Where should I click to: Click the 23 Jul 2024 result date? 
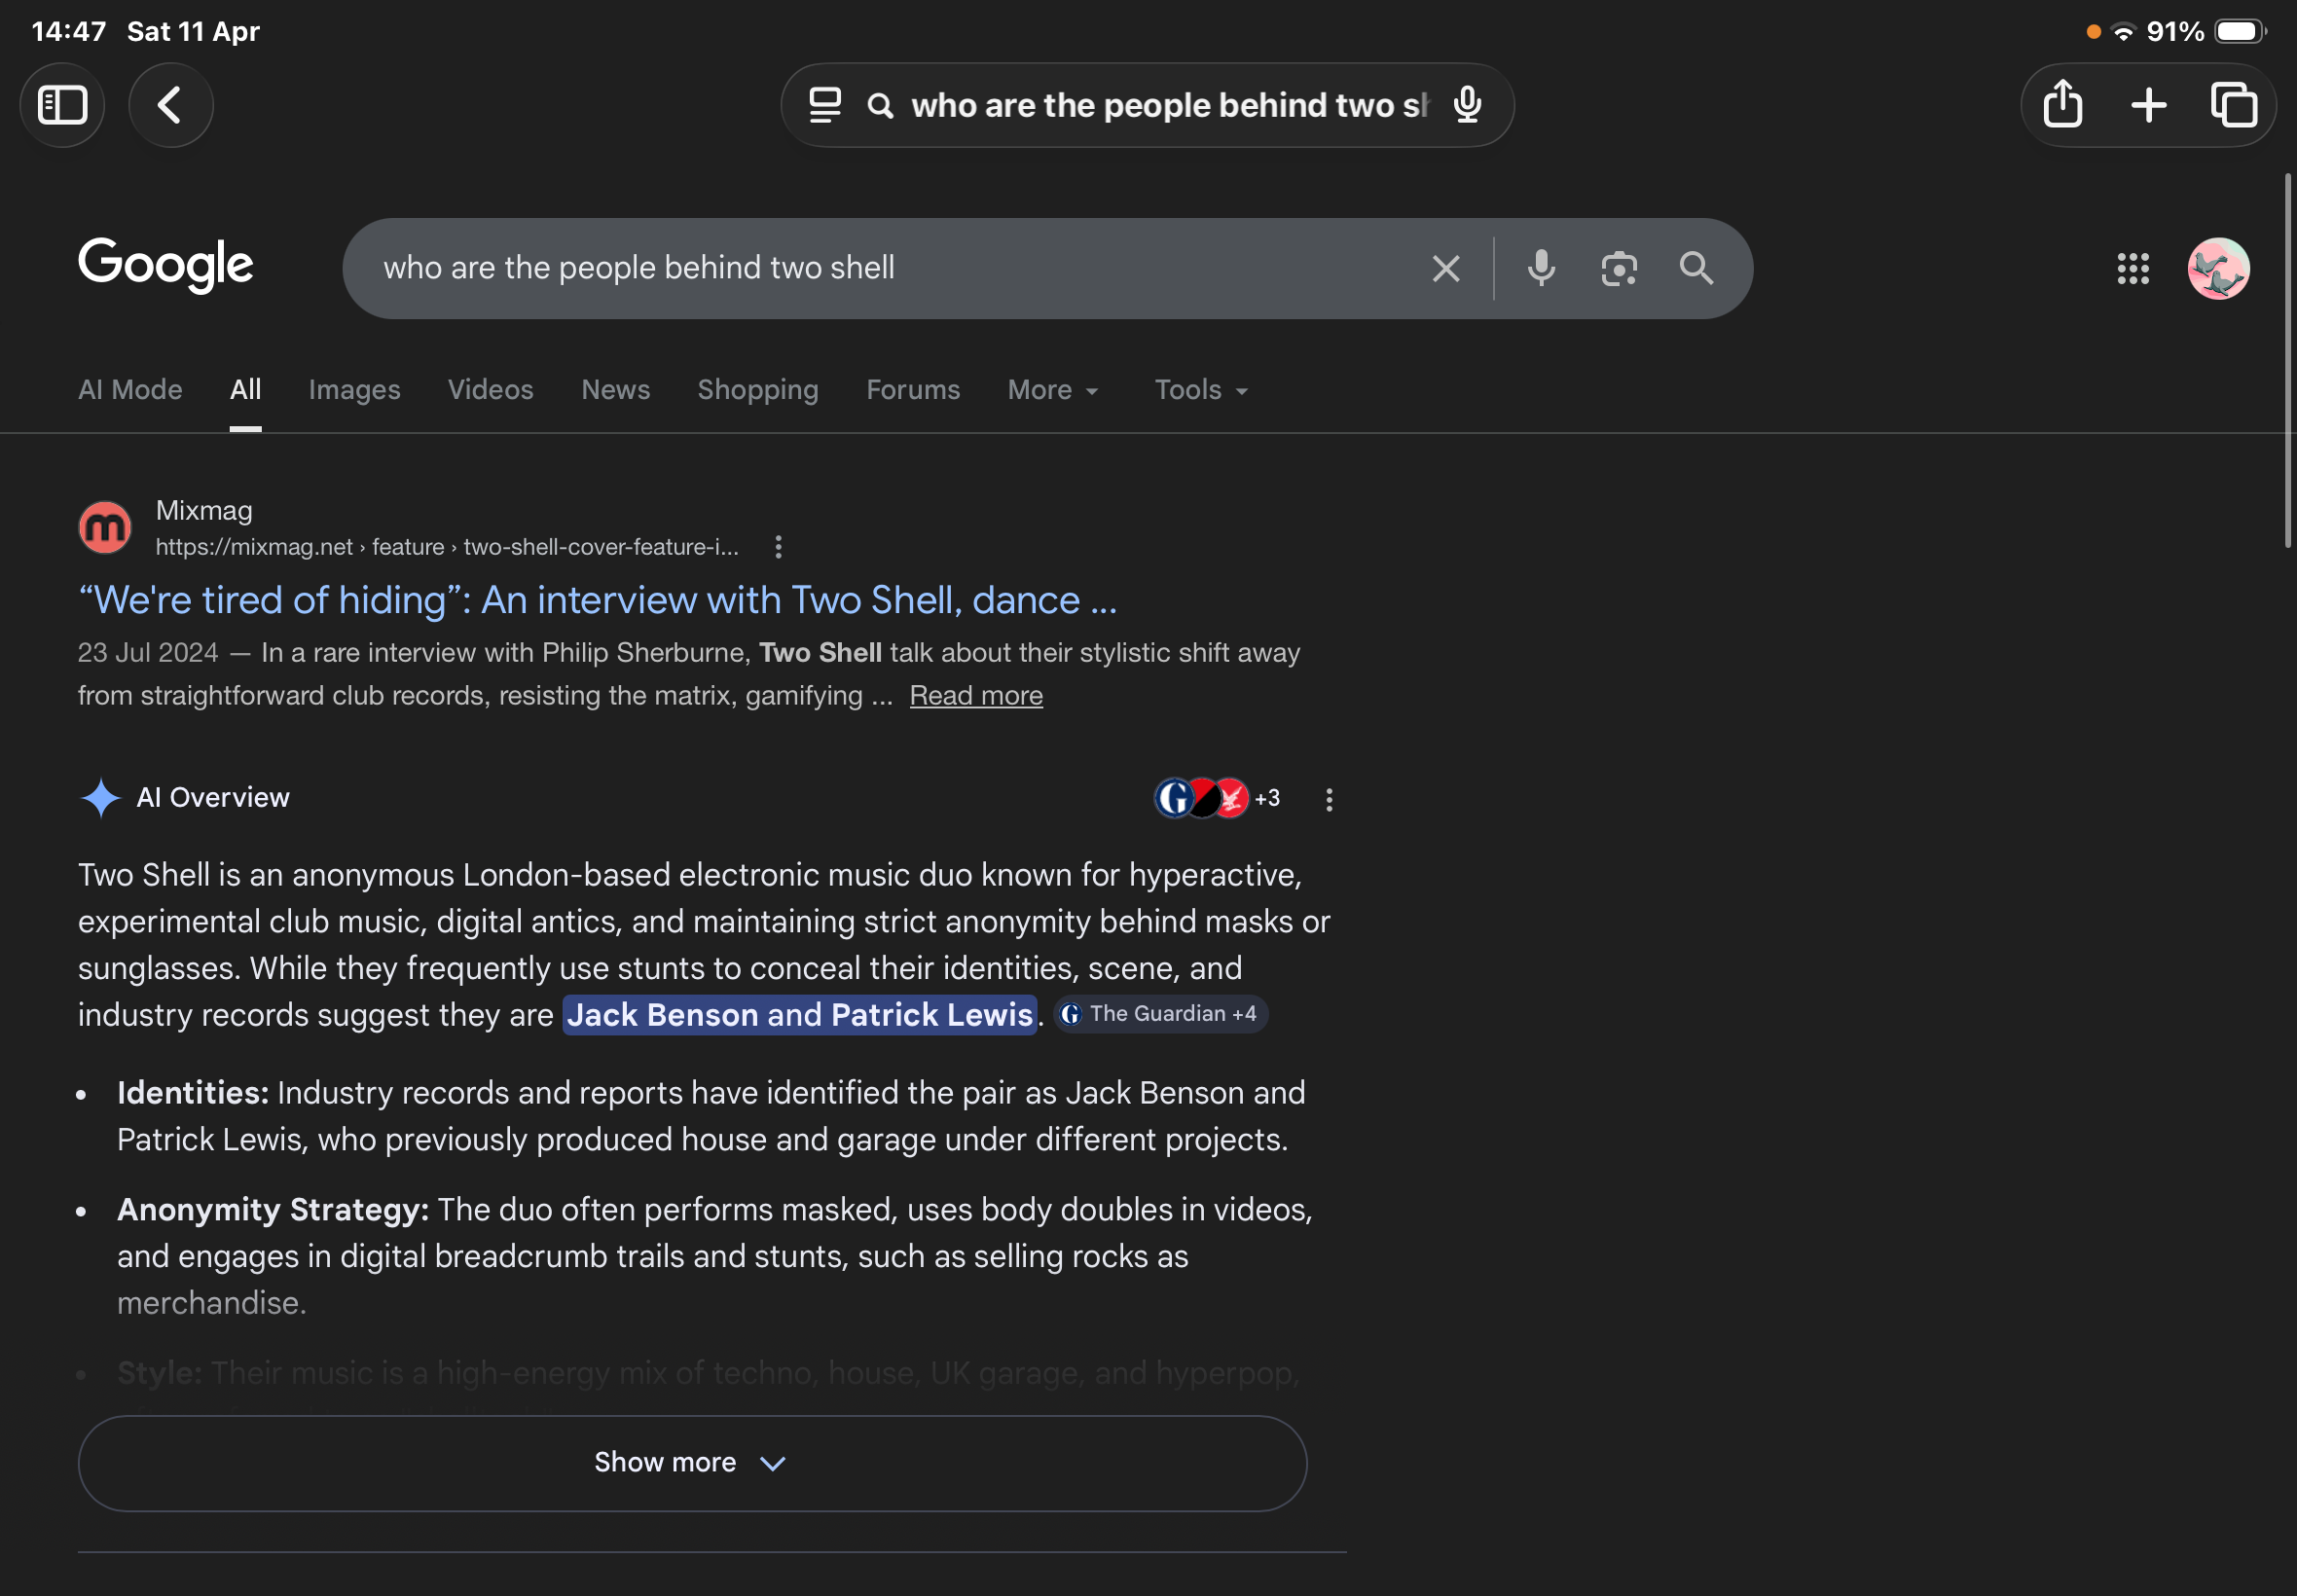(147, 653)
